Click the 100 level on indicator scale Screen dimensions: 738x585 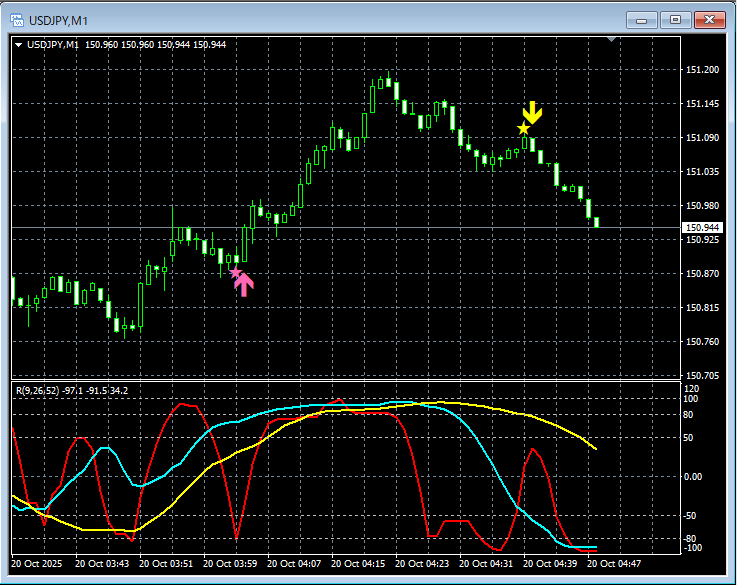[690, 399]
